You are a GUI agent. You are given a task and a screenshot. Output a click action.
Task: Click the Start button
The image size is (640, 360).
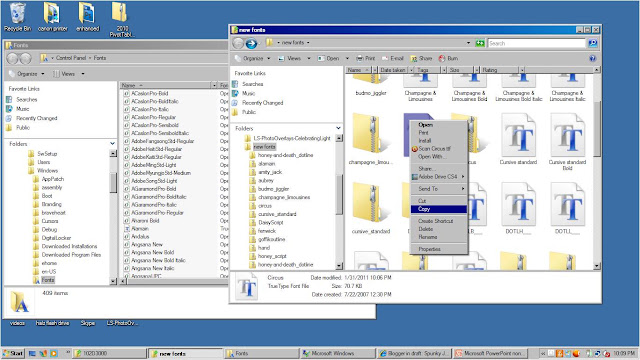coord(13,353)
